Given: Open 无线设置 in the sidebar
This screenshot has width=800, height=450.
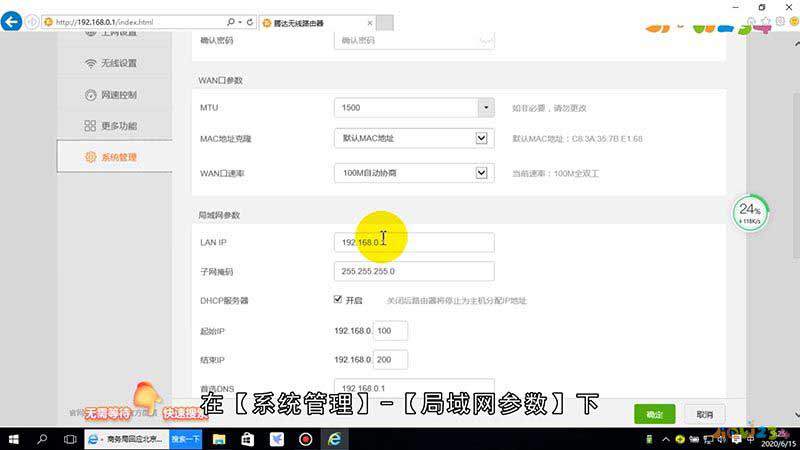Looking at the screenshot, I should (x=114, y=63).
